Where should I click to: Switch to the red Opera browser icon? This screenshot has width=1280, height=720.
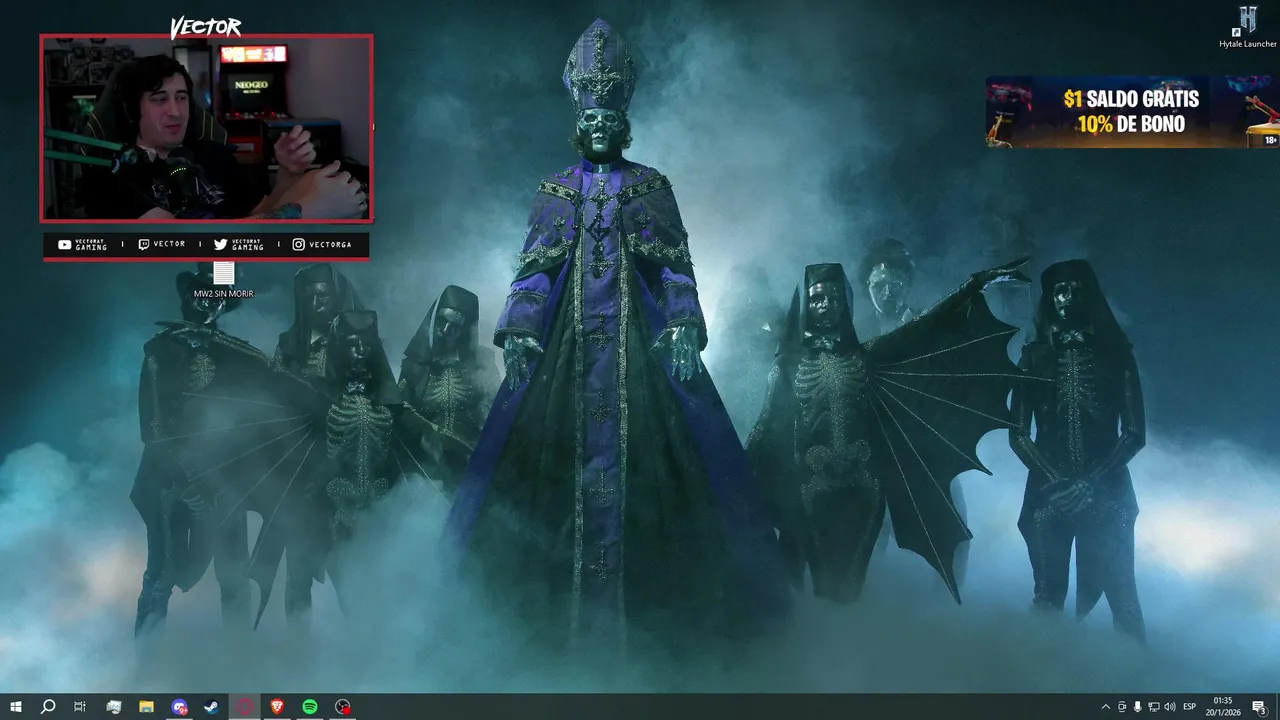[x=244, y=707]
